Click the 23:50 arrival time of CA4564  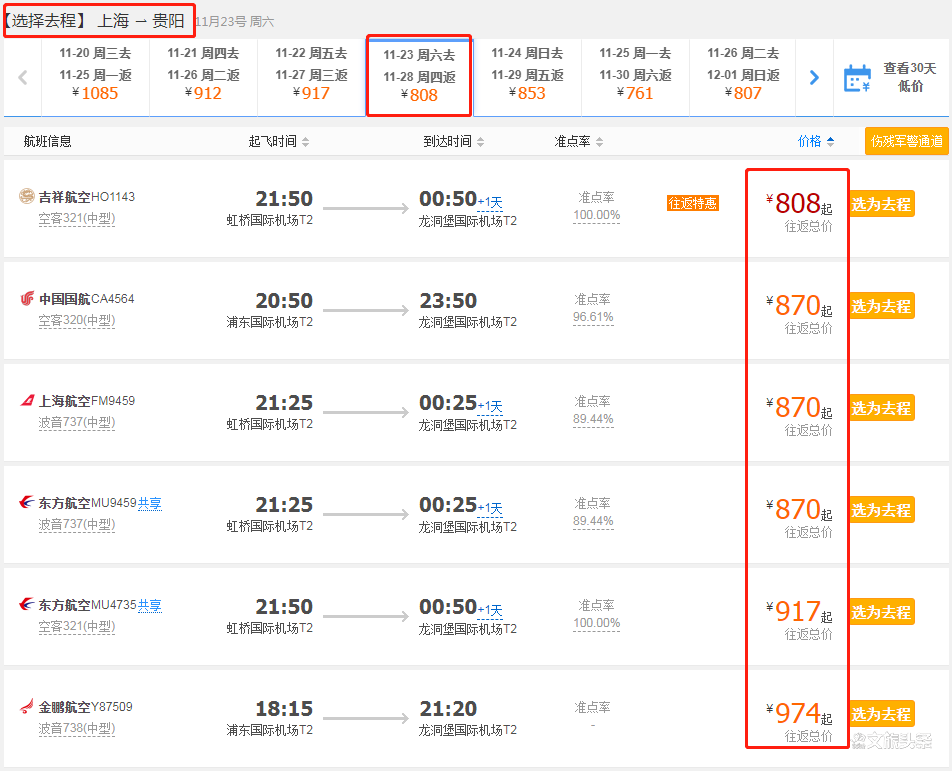pyautogui.click(x=448, y=301)
